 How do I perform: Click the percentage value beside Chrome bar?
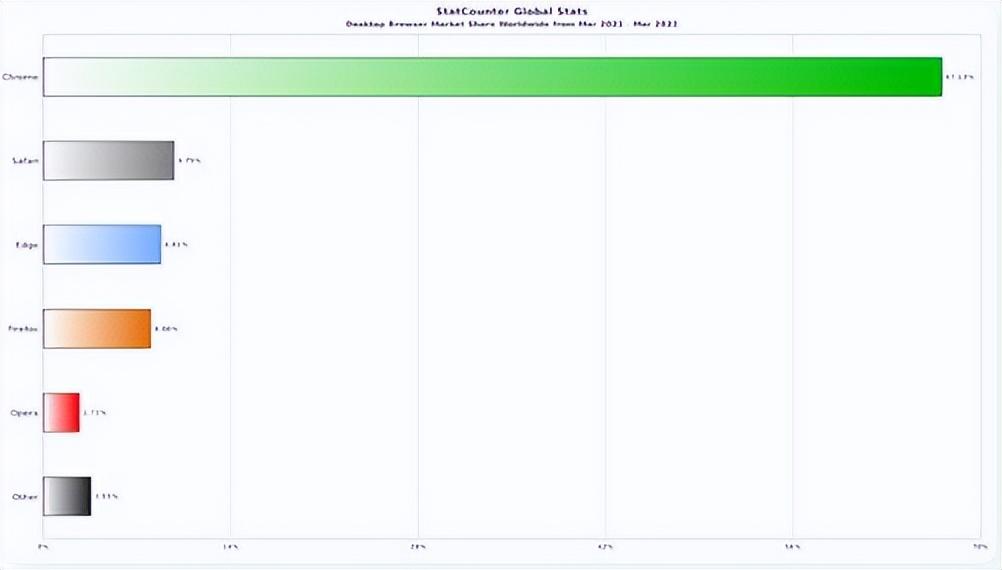pyautogui.click(x=958, y=77)
